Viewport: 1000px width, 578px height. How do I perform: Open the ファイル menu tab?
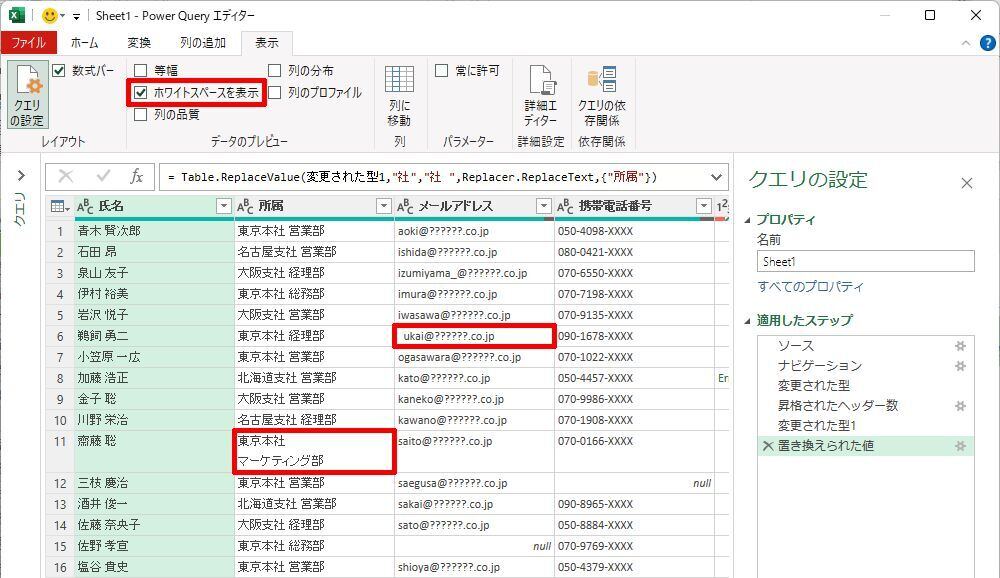tap(28, 43)
